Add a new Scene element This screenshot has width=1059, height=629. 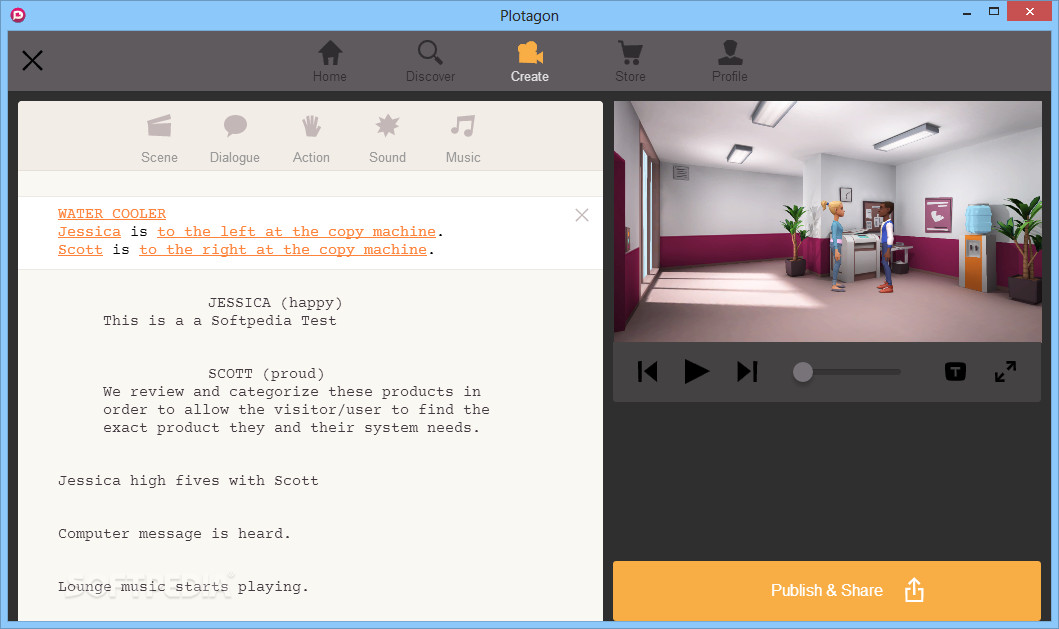[159, 139]
